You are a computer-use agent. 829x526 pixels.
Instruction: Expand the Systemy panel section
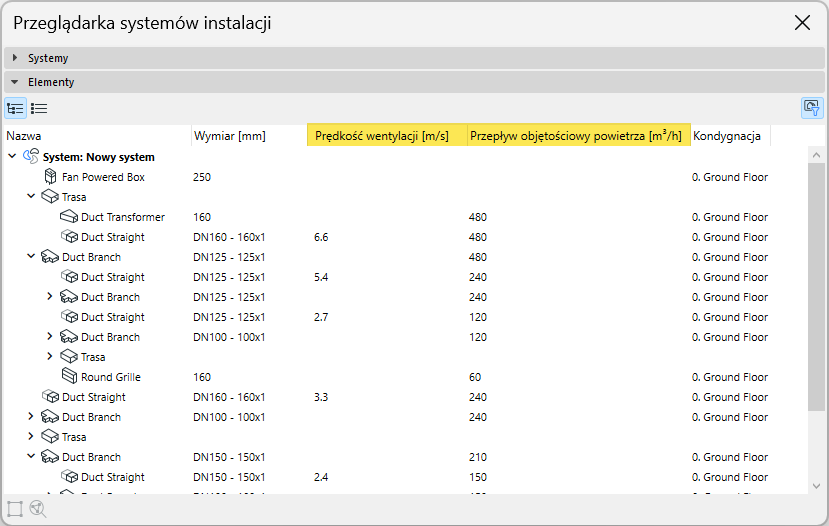15,58
